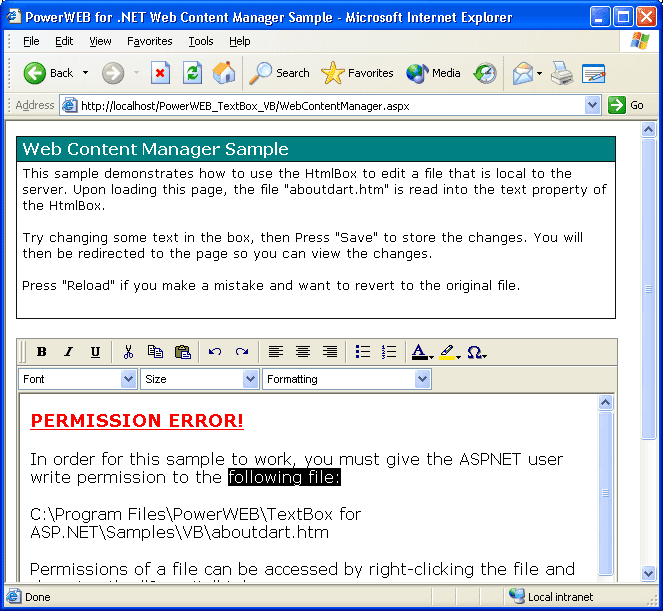Click the browser Forward arrow
663x611 pixels.
113,73
